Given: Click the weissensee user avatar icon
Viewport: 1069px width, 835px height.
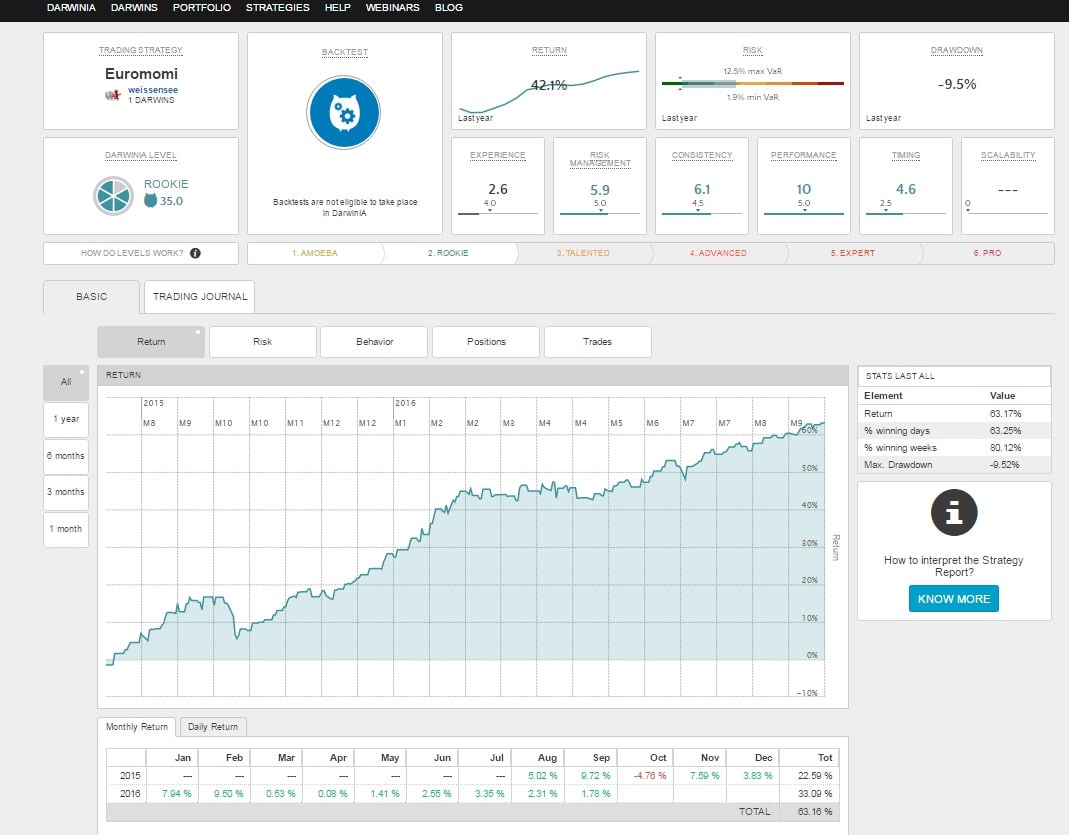Looking at the screenshot, I should pyautogui.click(x=113, y=94).
